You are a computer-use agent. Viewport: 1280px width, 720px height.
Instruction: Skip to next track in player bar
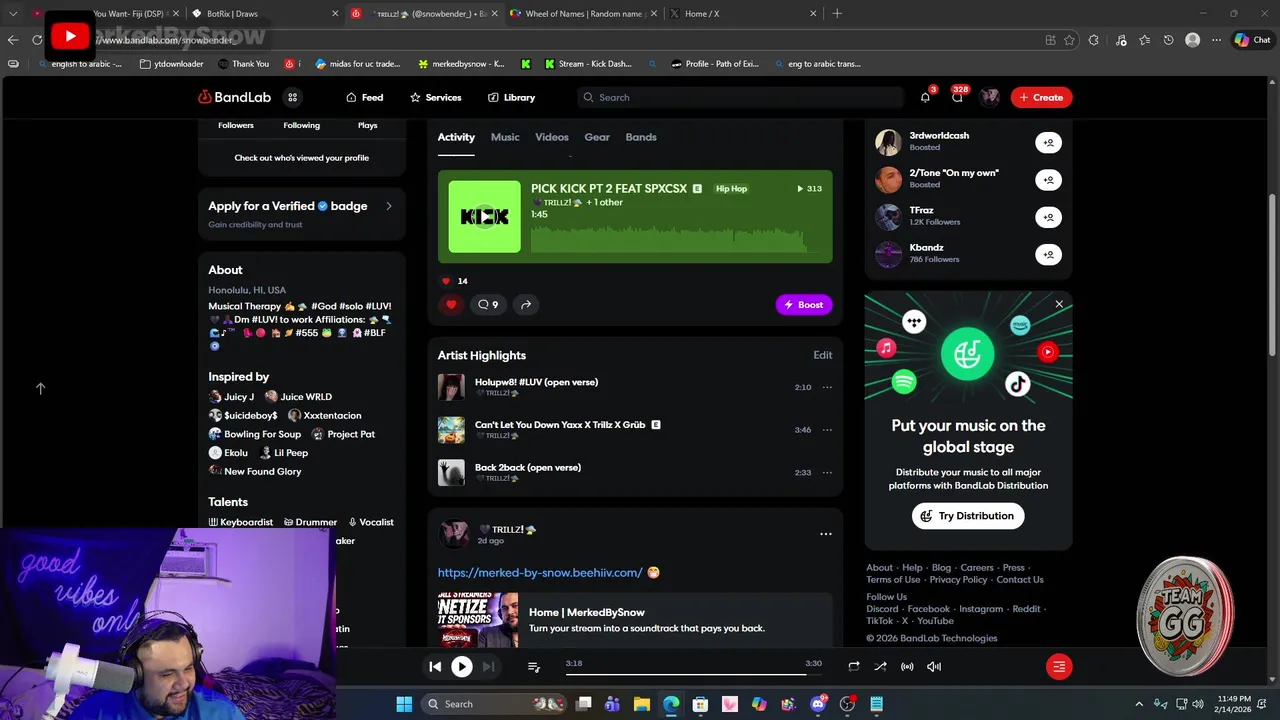488,666
